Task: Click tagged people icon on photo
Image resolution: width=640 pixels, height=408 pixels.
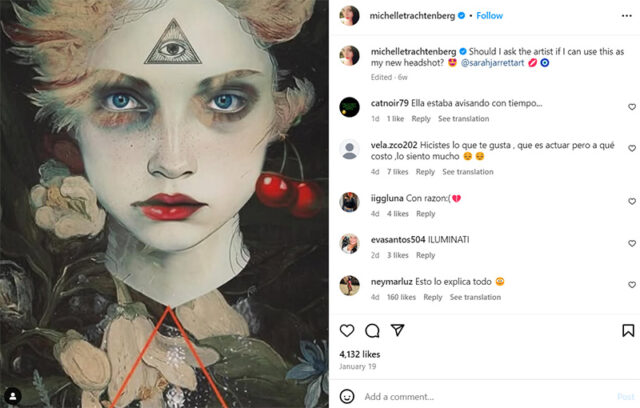Action: click(x=14, y=394)
